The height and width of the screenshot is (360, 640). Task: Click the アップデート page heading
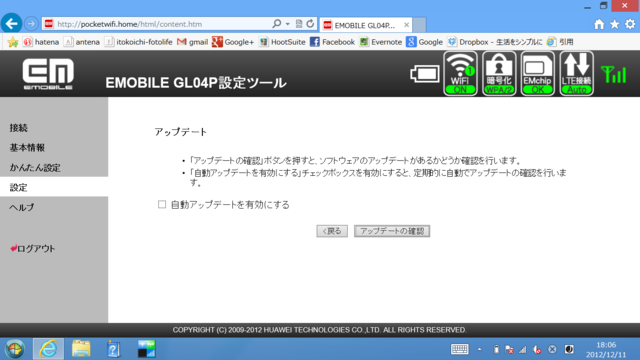[x=181, y=132]
